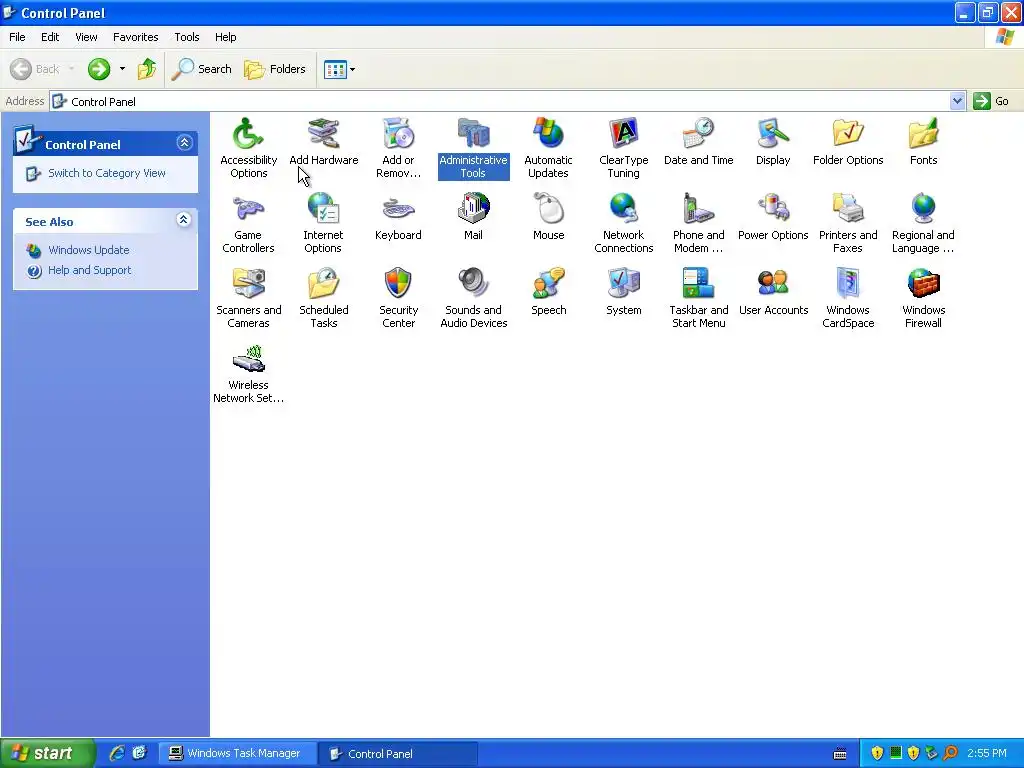
Task: Open Power Options icon
Action: click(773, 209)
